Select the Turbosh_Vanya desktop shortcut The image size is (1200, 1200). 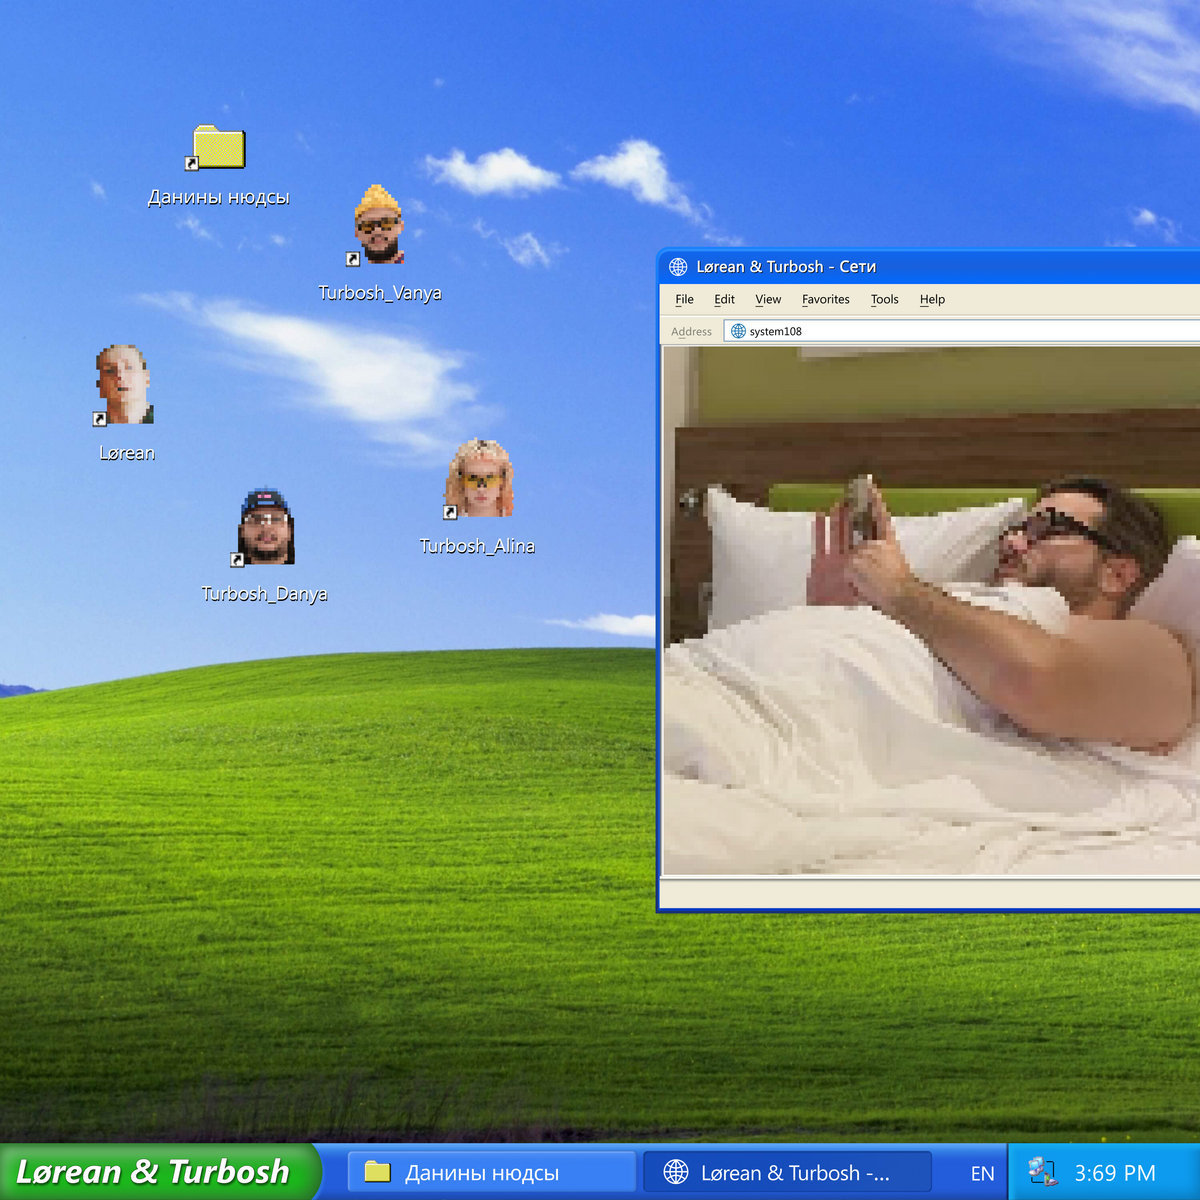tap(378, 226)
